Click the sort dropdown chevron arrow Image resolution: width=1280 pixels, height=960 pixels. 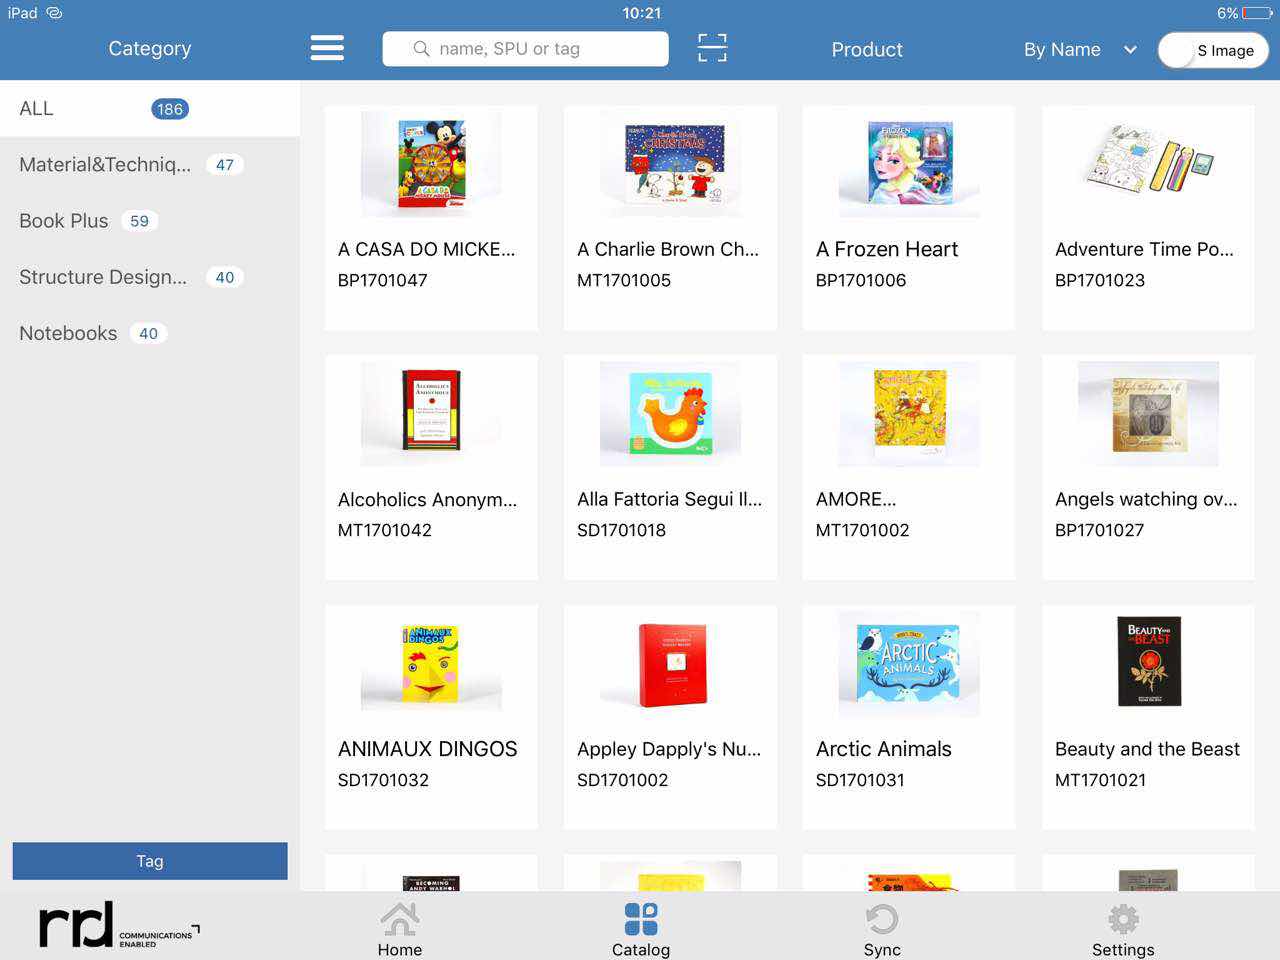click(1130, 49)
